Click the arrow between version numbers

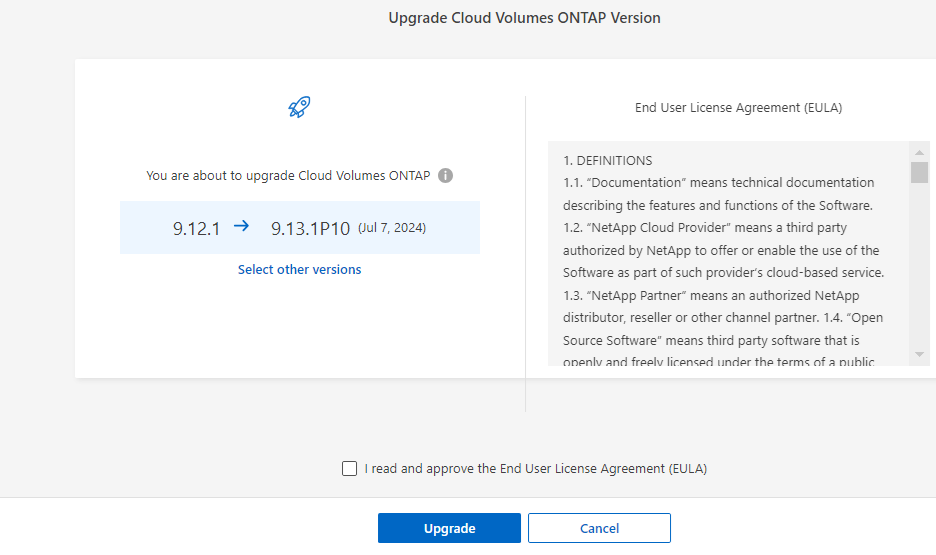(x=241, y=227)
